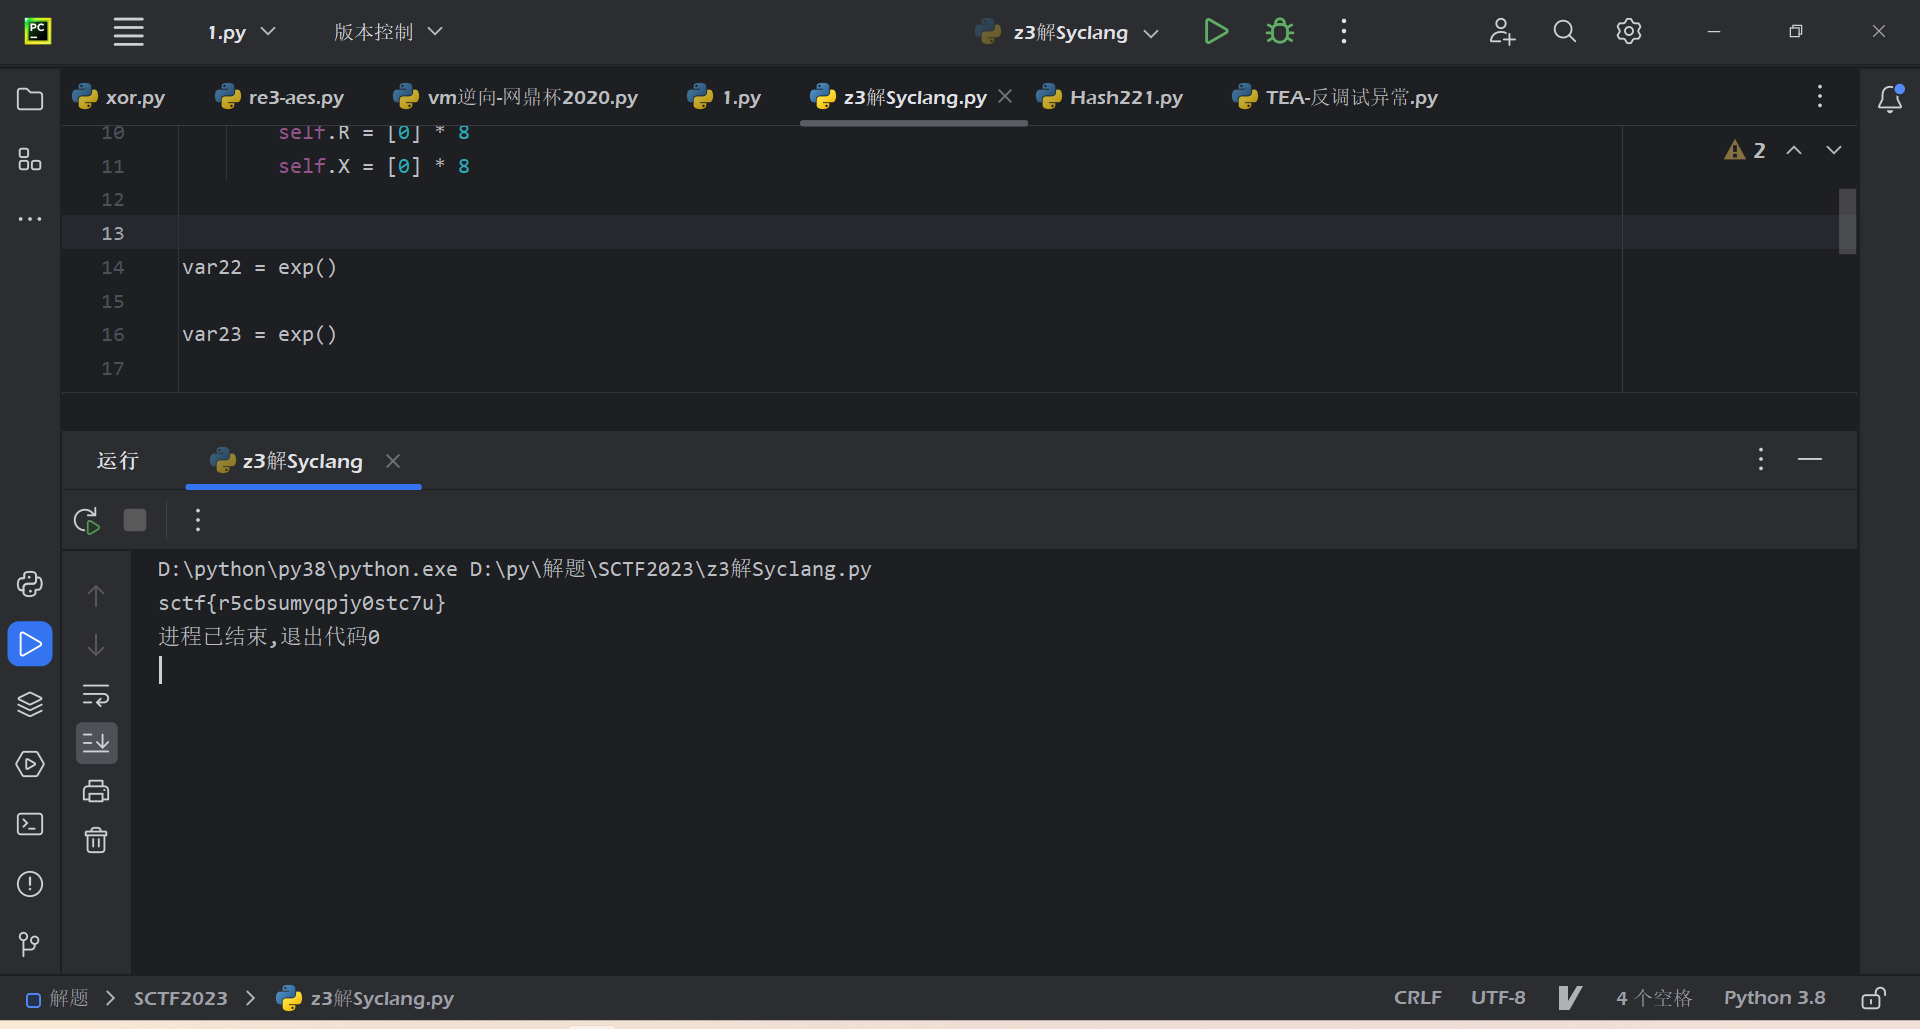Open the notifications bell
This screenshot has height=1029, width=1920.
(x=1890, y=99)
